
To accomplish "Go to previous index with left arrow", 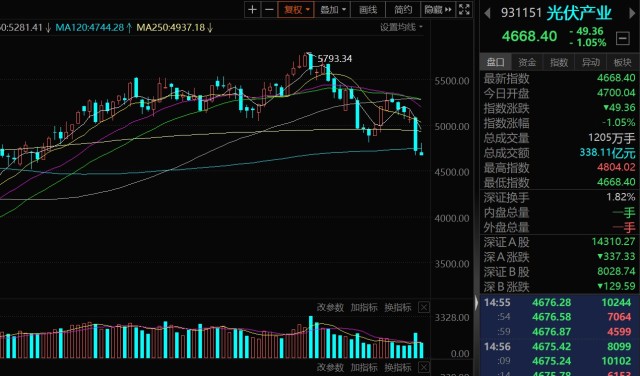I will point(487,13).
